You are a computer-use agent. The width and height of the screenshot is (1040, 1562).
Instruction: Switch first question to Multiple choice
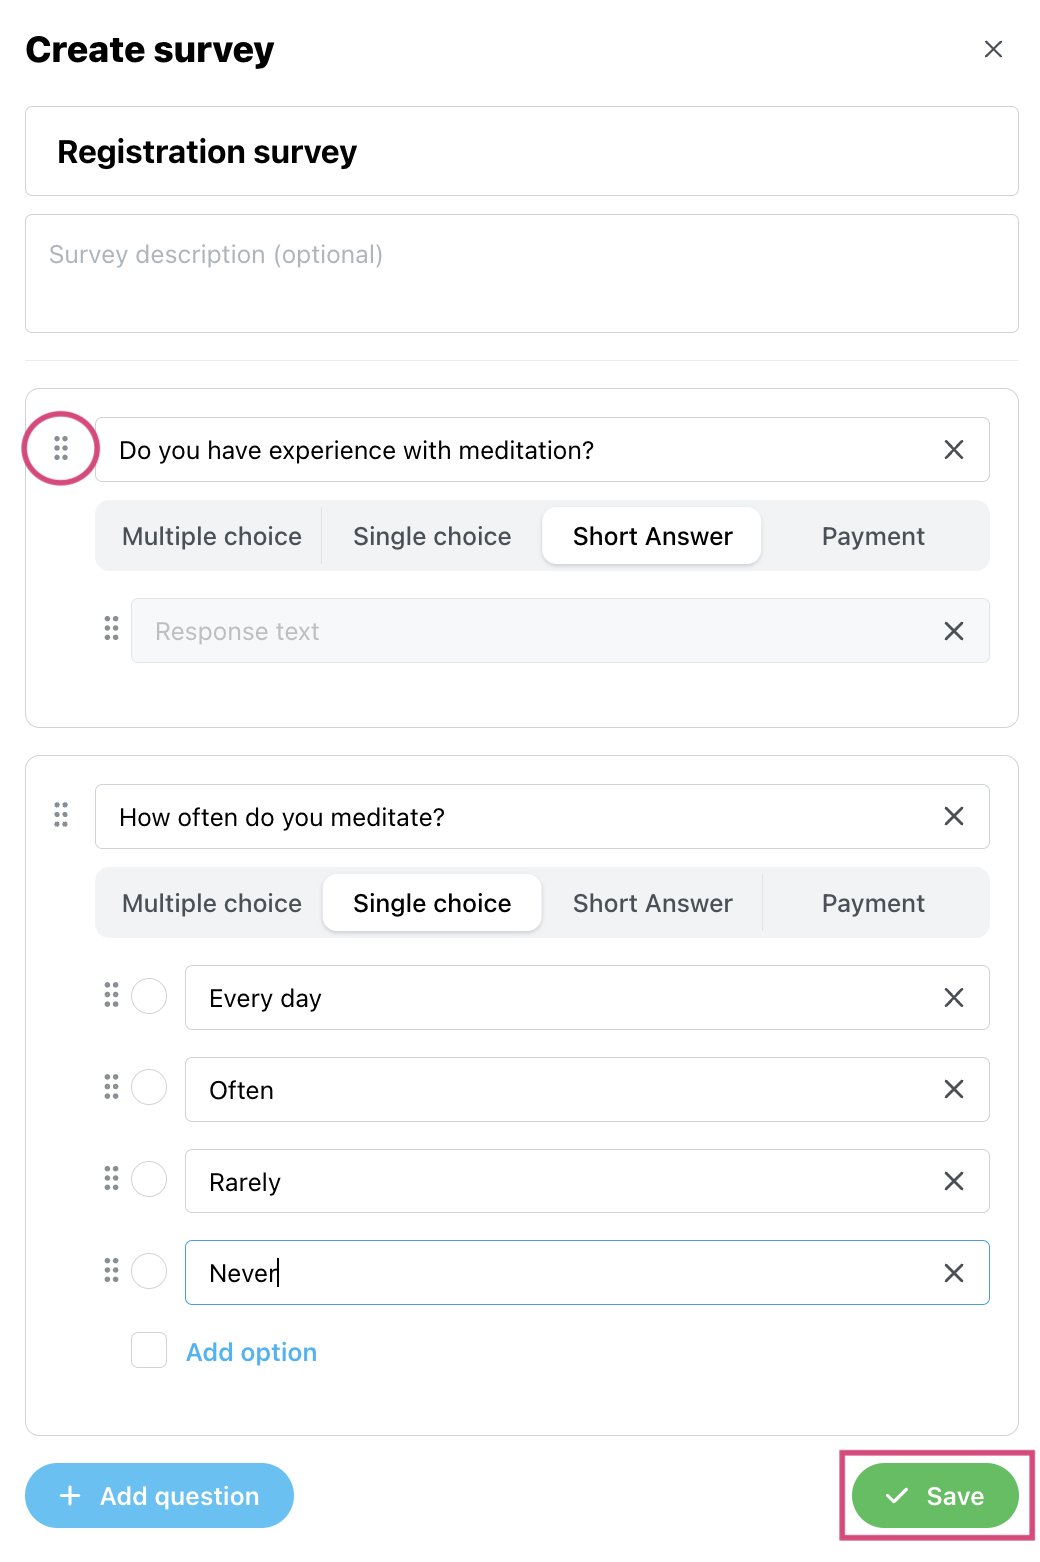pos(212,536)
